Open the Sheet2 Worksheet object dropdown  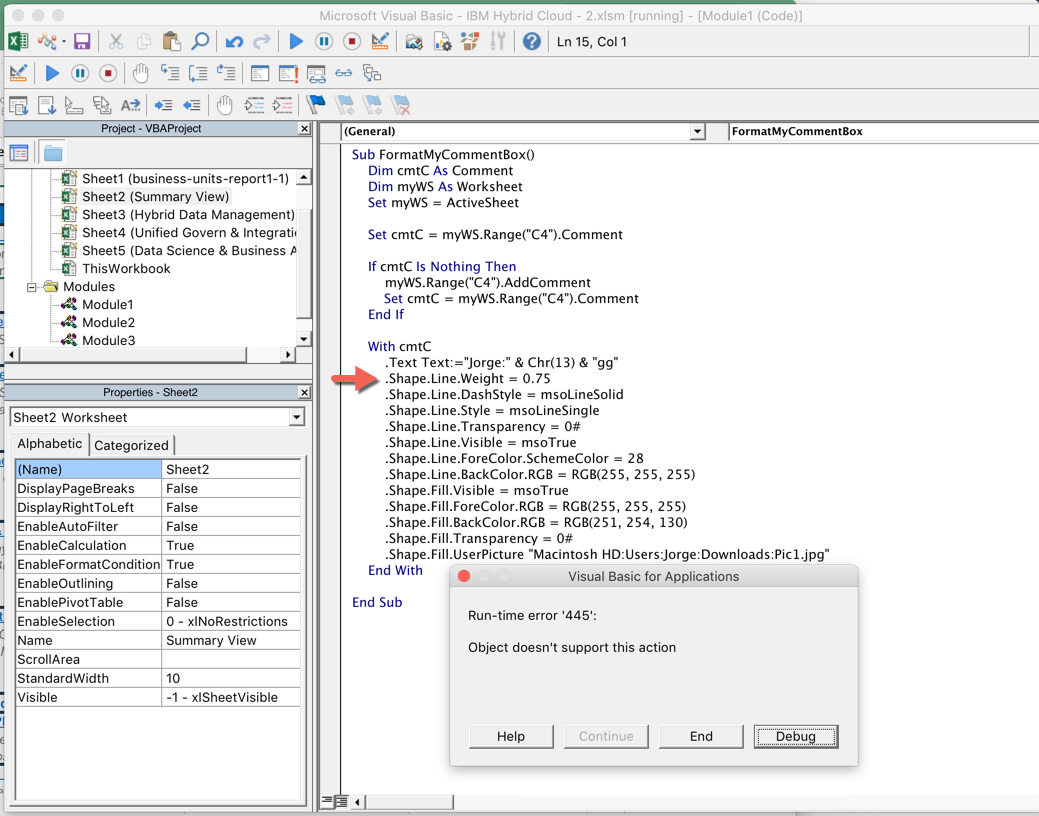296,417
